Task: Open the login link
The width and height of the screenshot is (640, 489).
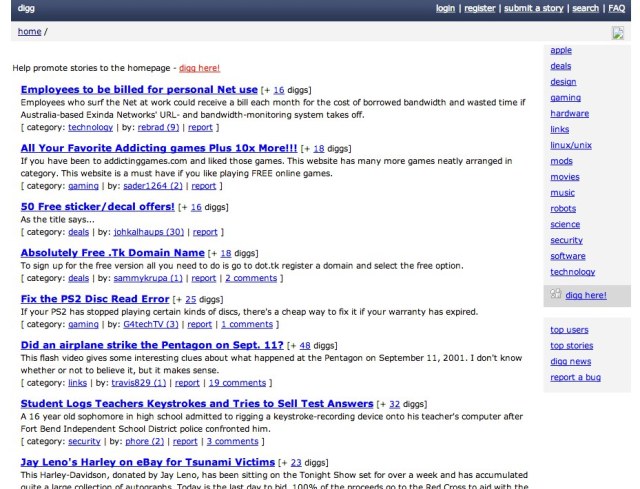Action: (x=445, y=8)
